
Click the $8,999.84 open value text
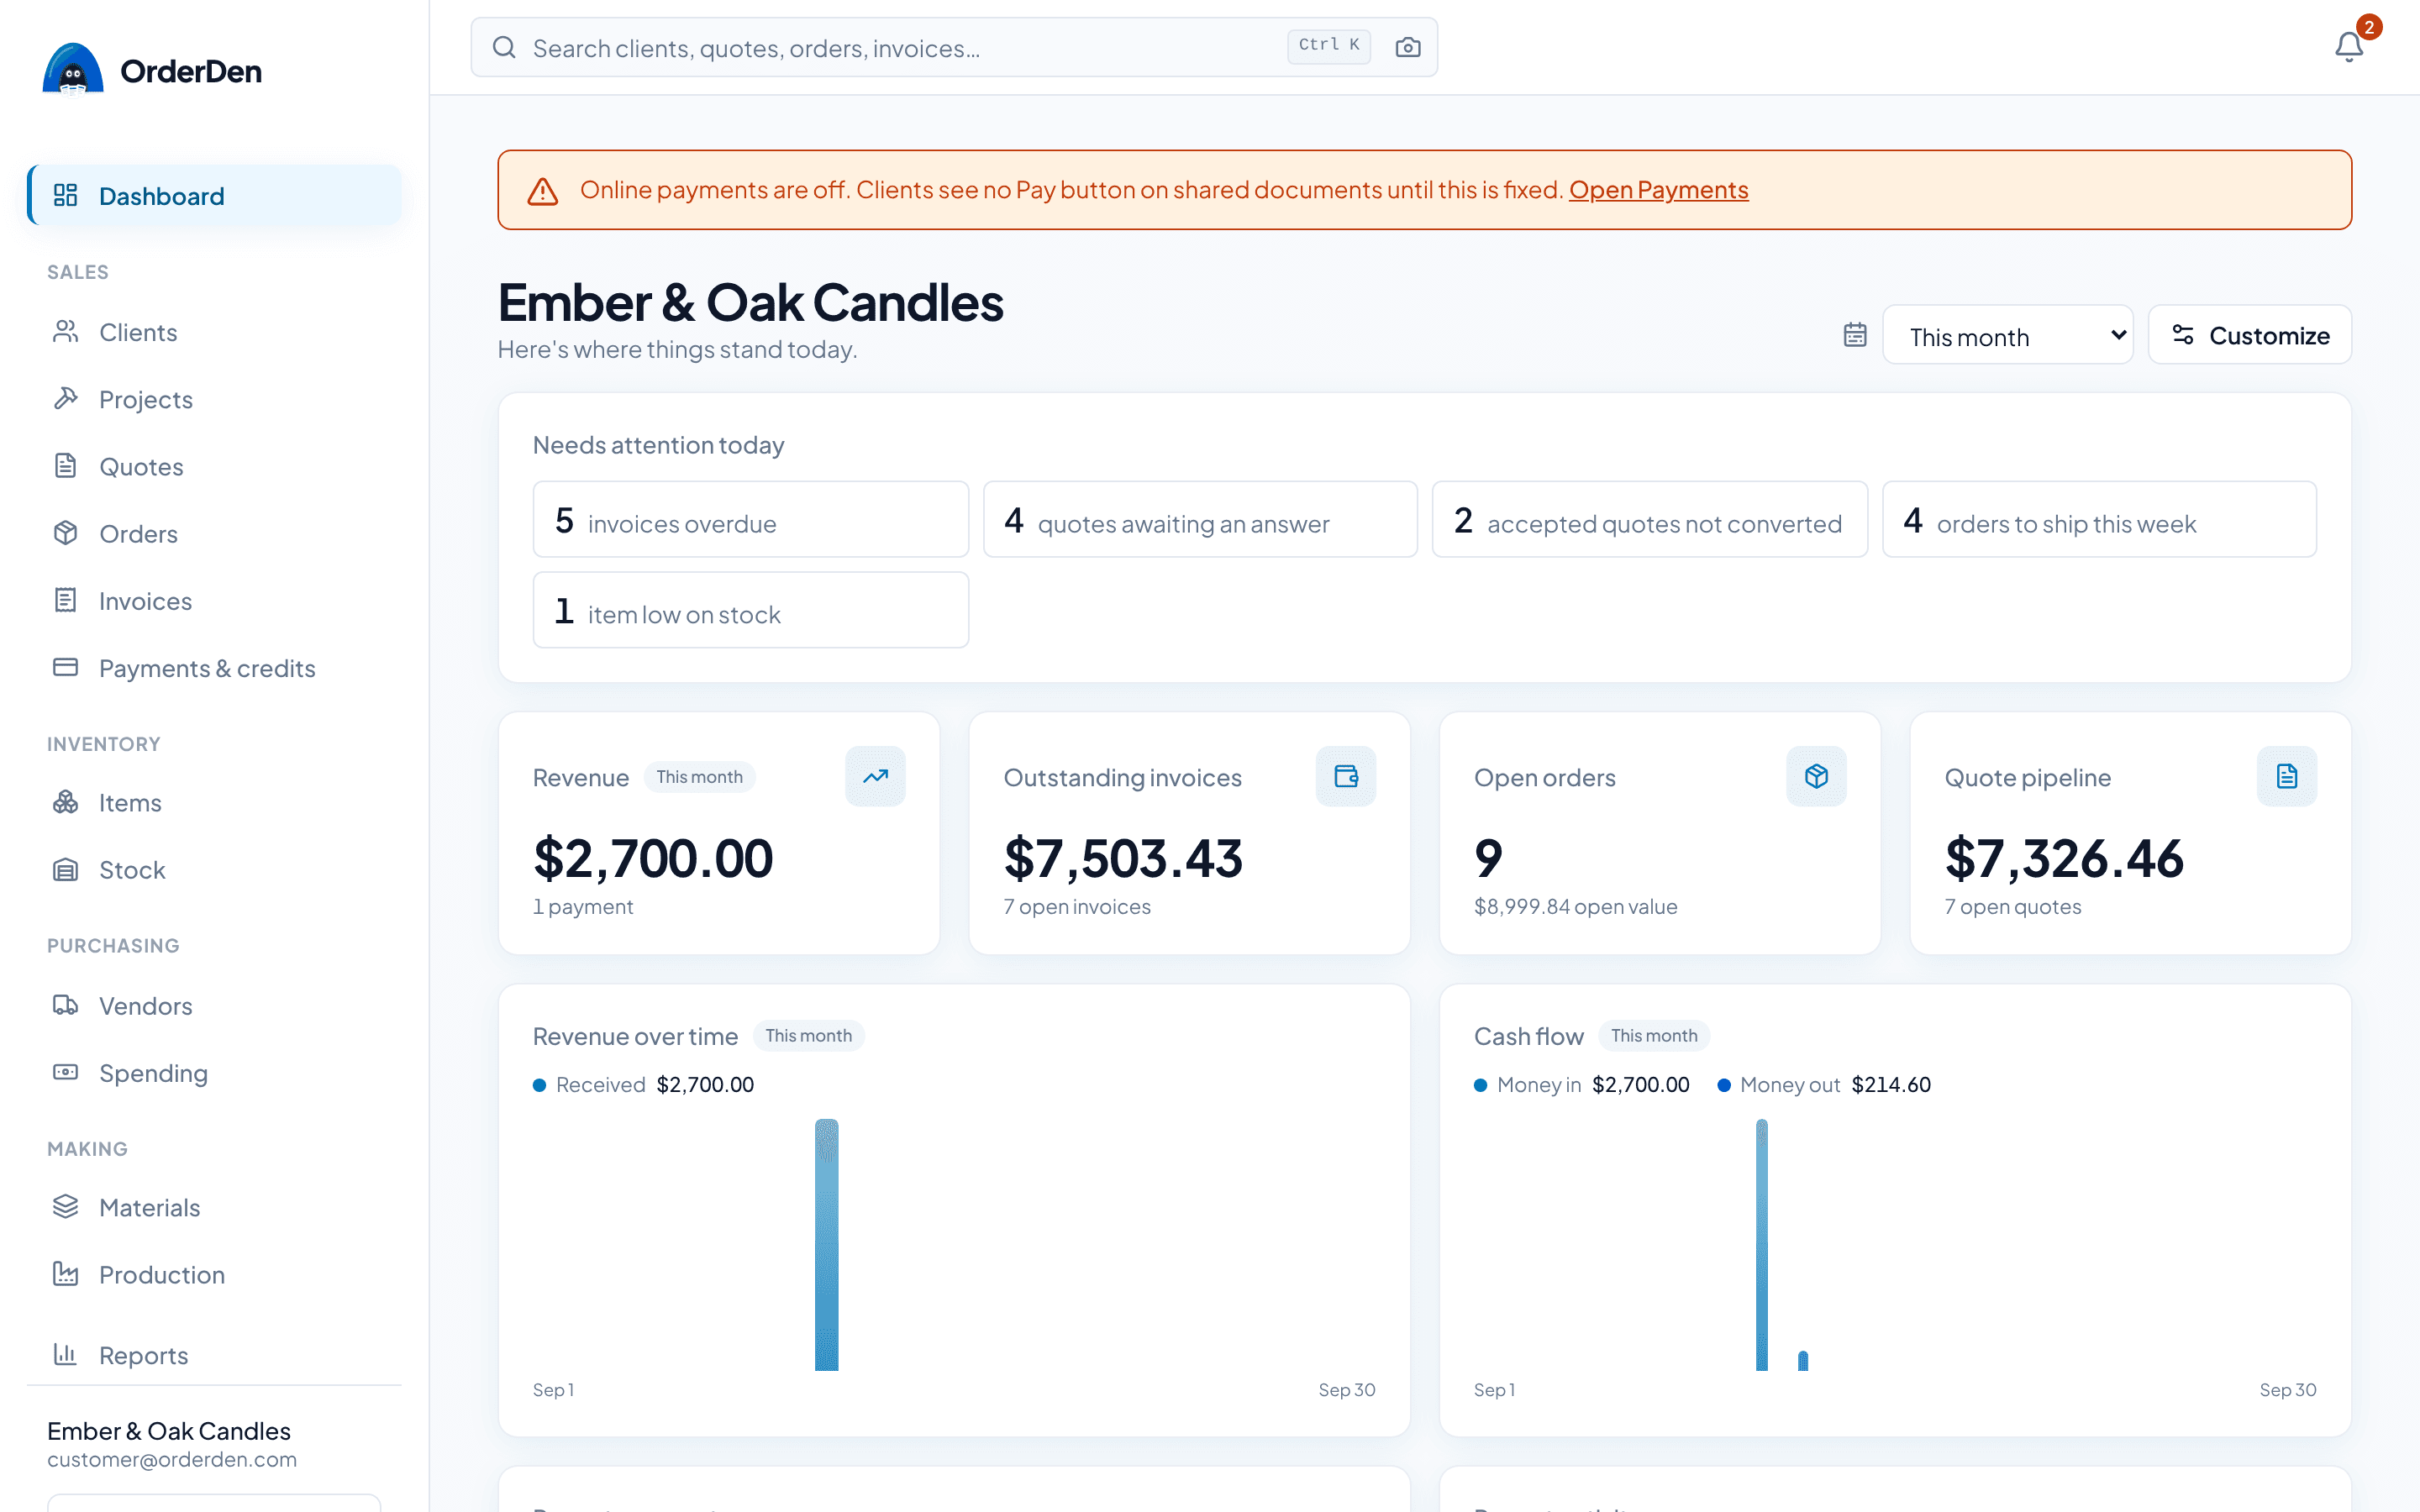pyautogui.click(x=1575, y=907)
